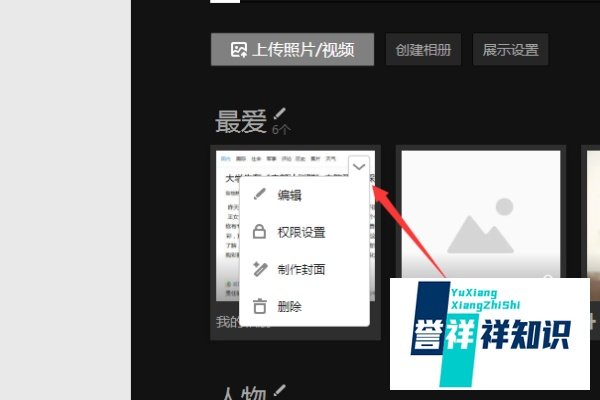The image size is (600, 400).
Task: Click the 人物 category heading
Action: coord(244,393)
